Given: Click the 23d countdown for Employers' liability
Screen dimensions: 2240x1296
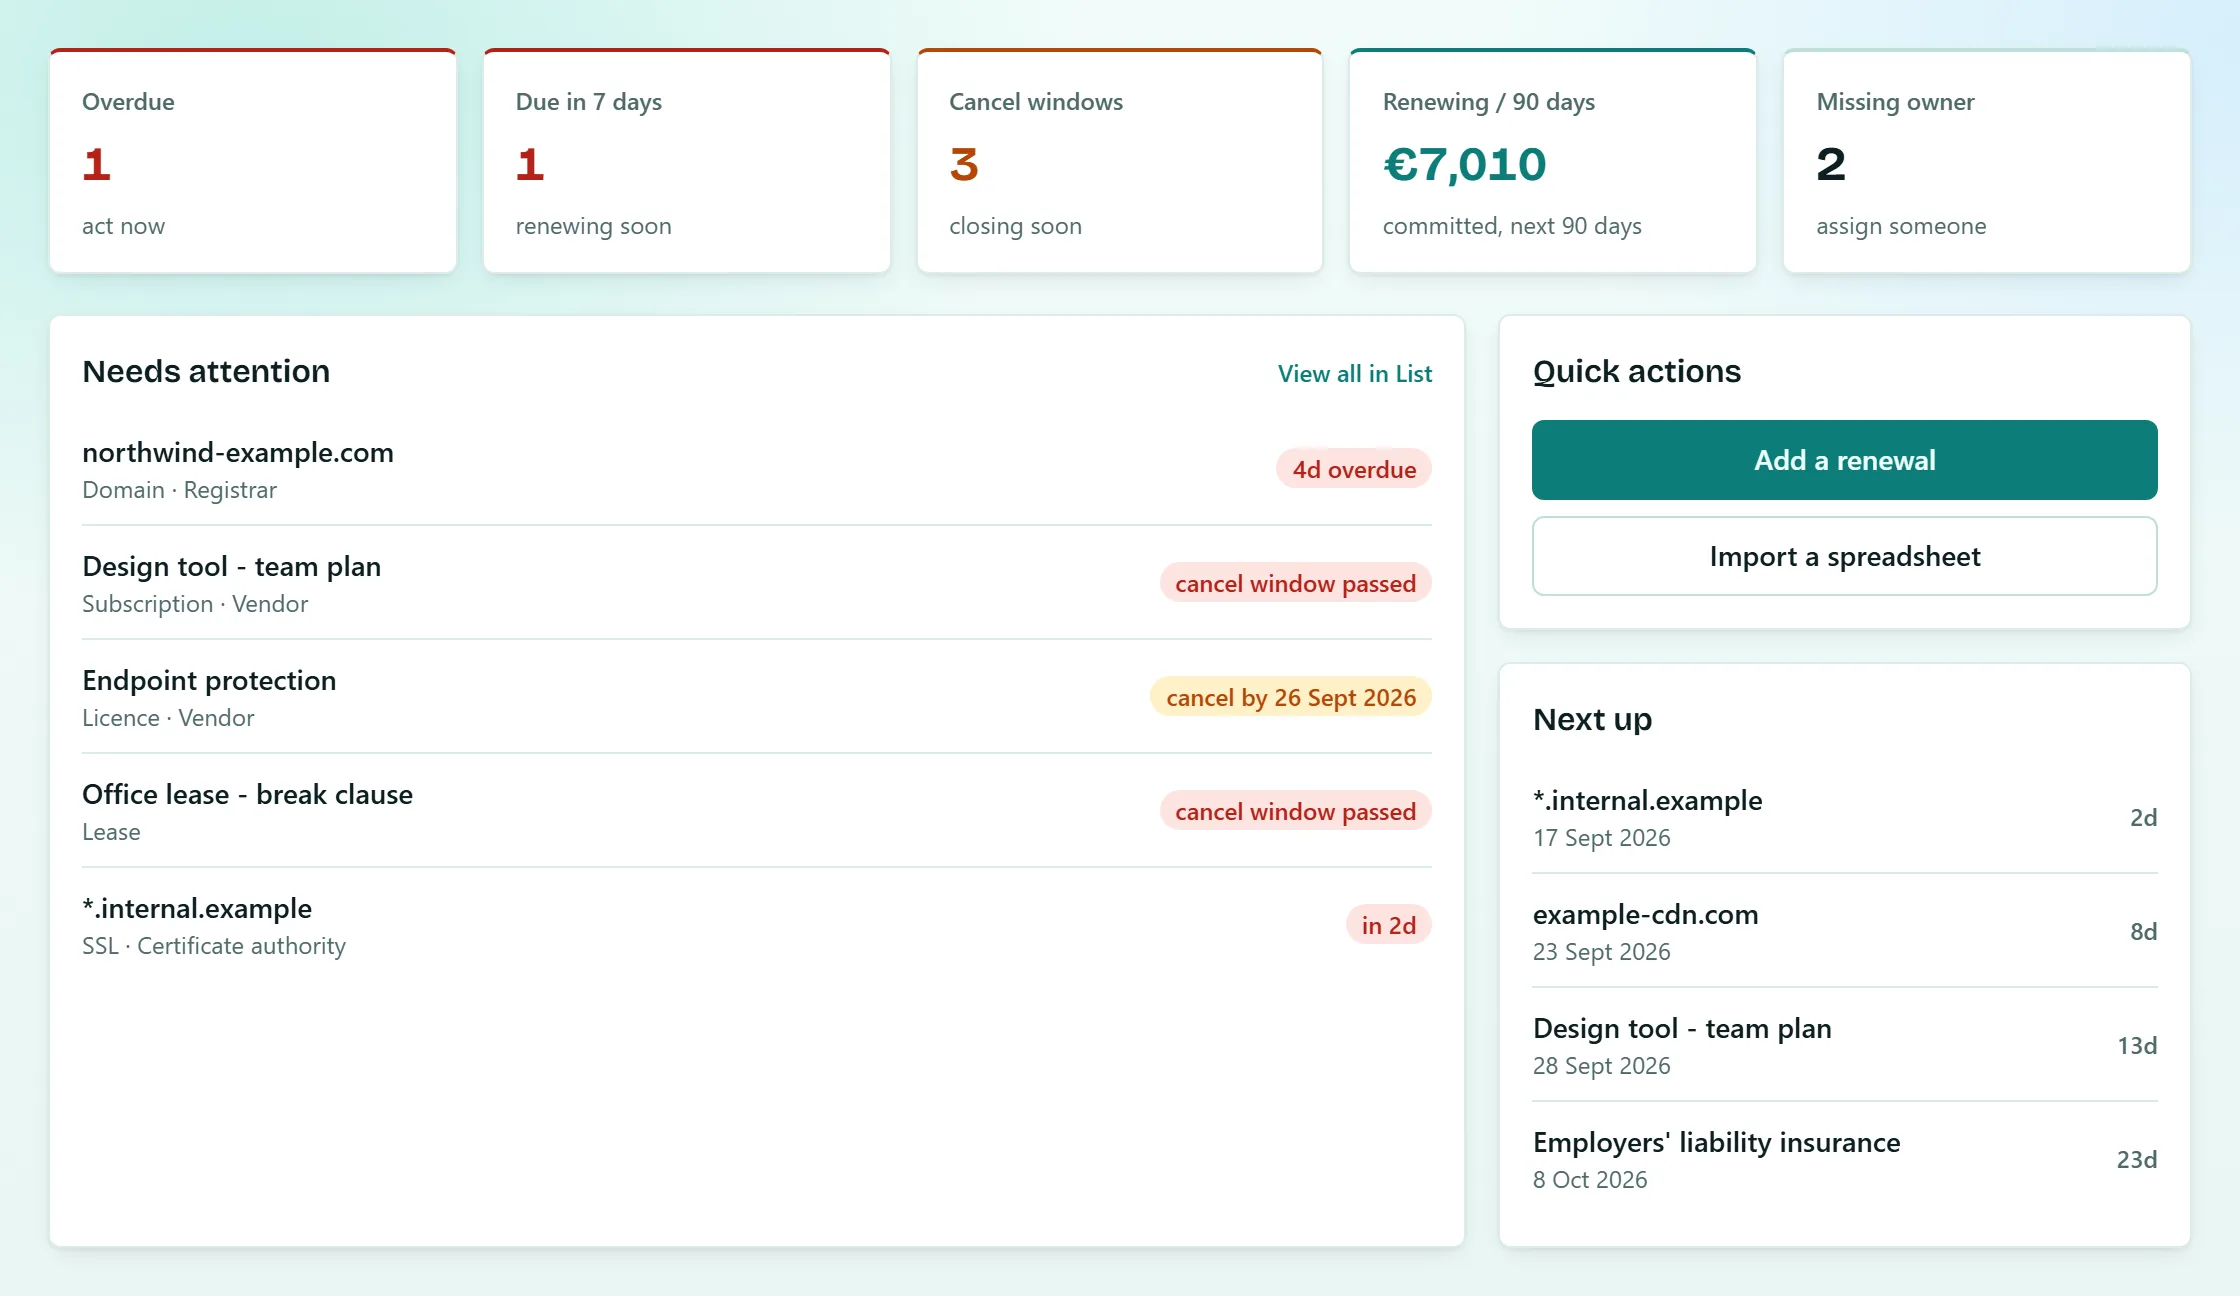Looking at the screenshot, I should (x=2136, y=1159).
